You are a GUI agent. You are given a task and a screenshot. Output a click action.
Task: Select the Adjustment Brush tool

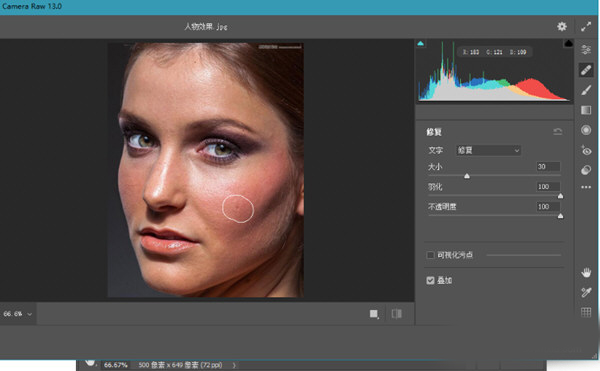pos(586,90)
